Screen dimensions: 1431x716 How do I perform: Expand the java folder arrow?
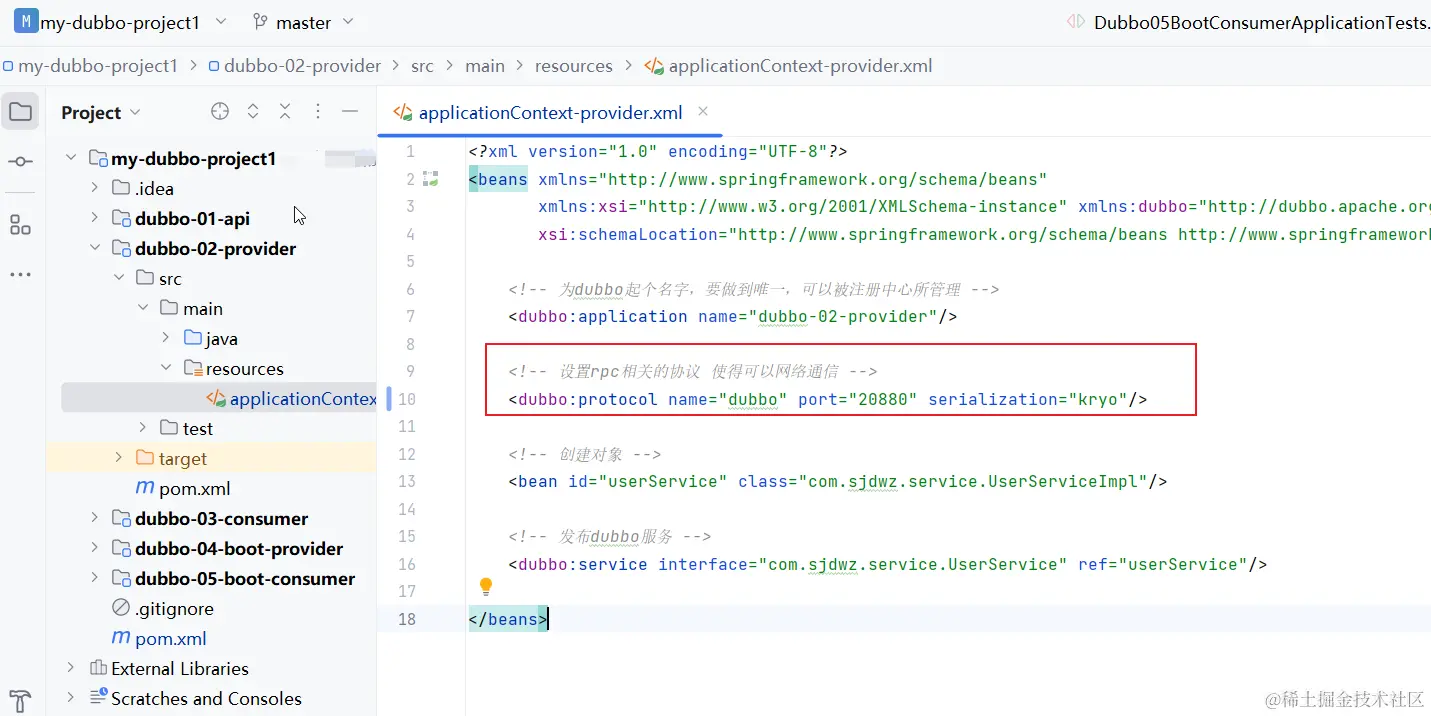click(167, 338)
